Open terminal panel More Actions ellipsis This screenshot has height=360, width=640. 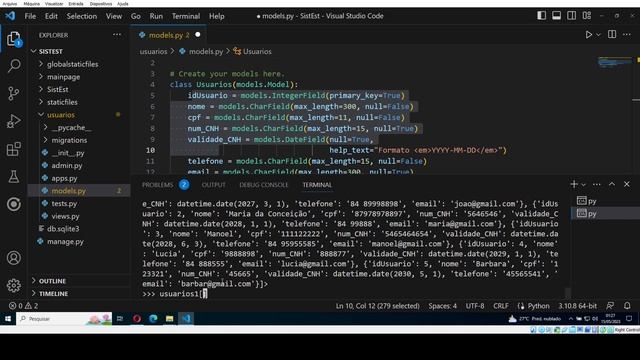597,184
